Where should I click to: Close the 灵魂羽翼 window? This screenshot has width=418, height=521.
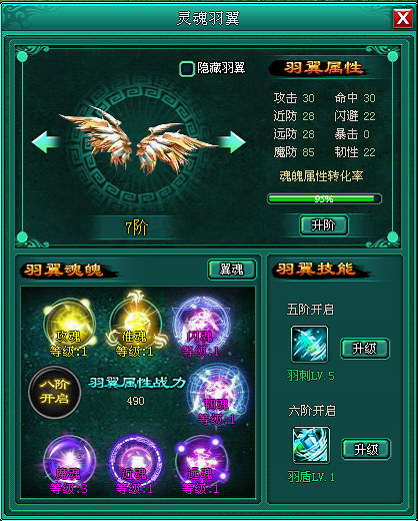(x=403, y=18)
